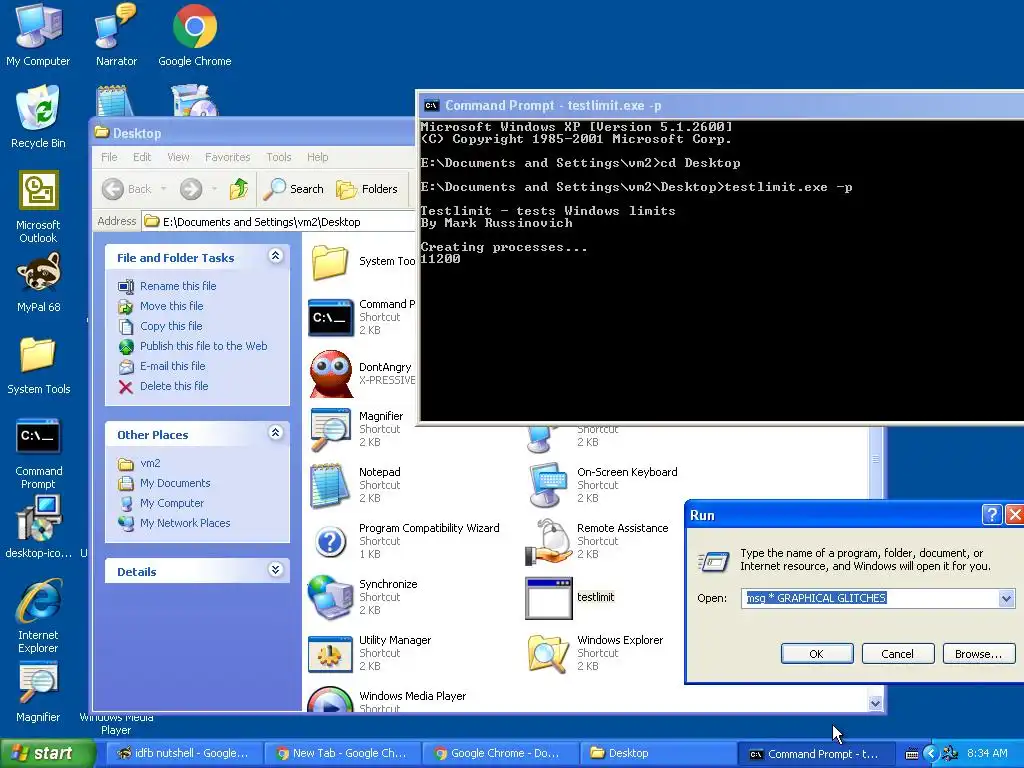Click E-mail this file link
1024x768 pixels.
tap(172, 366)
